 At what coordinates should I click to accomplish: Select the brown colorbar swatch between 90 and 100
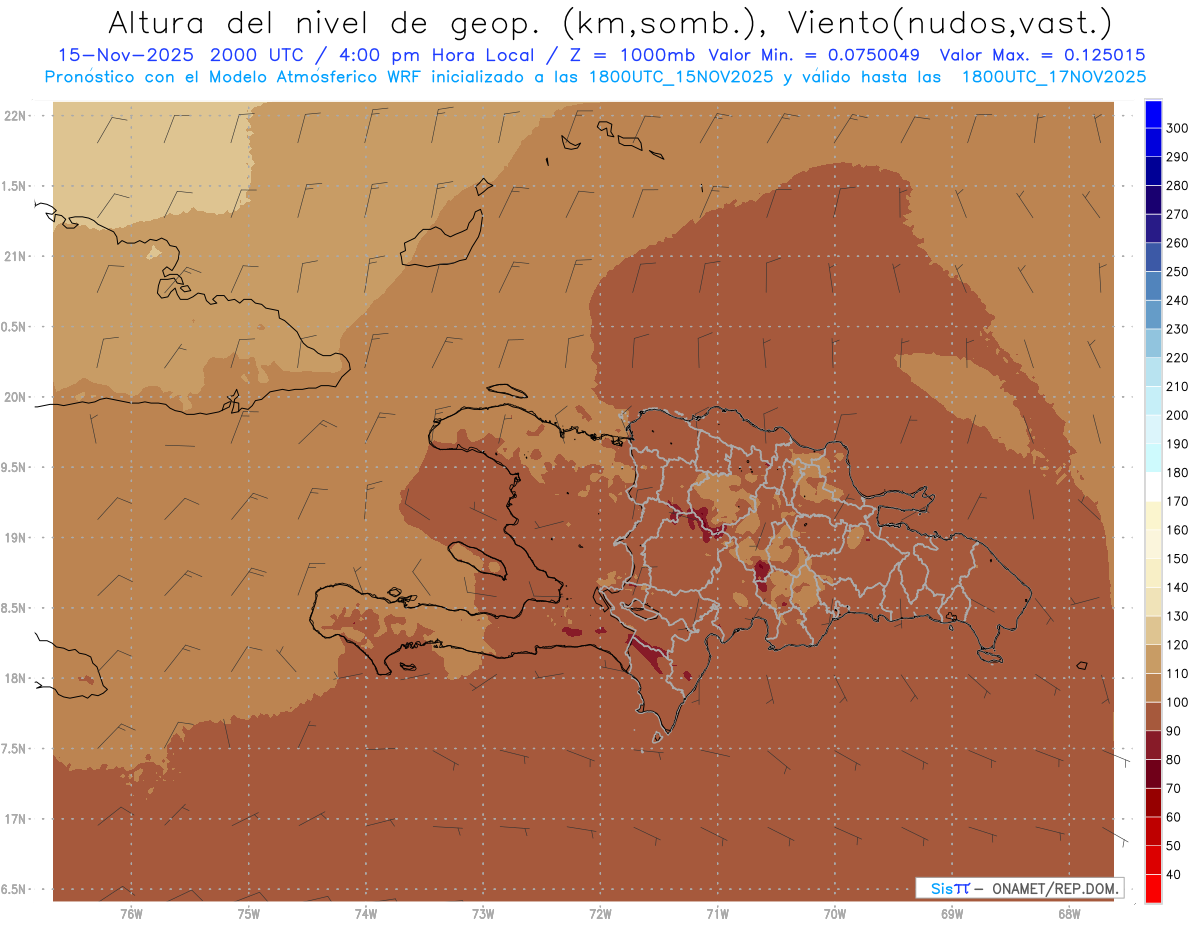pos(1152,716)
